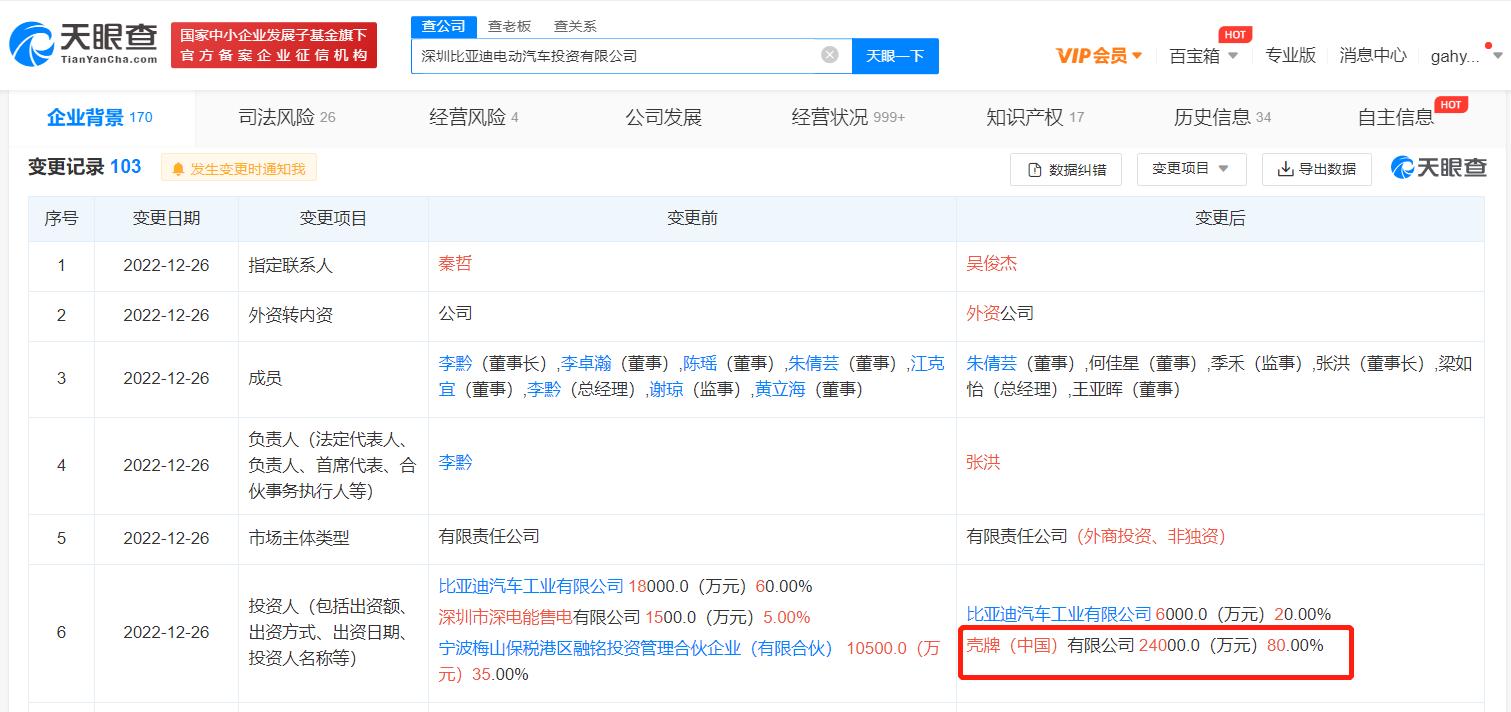Open the VIP会员 dropdown menu
This screenshot has height=712, width=1511.
pyautogui.click(x=1099, y=56)
